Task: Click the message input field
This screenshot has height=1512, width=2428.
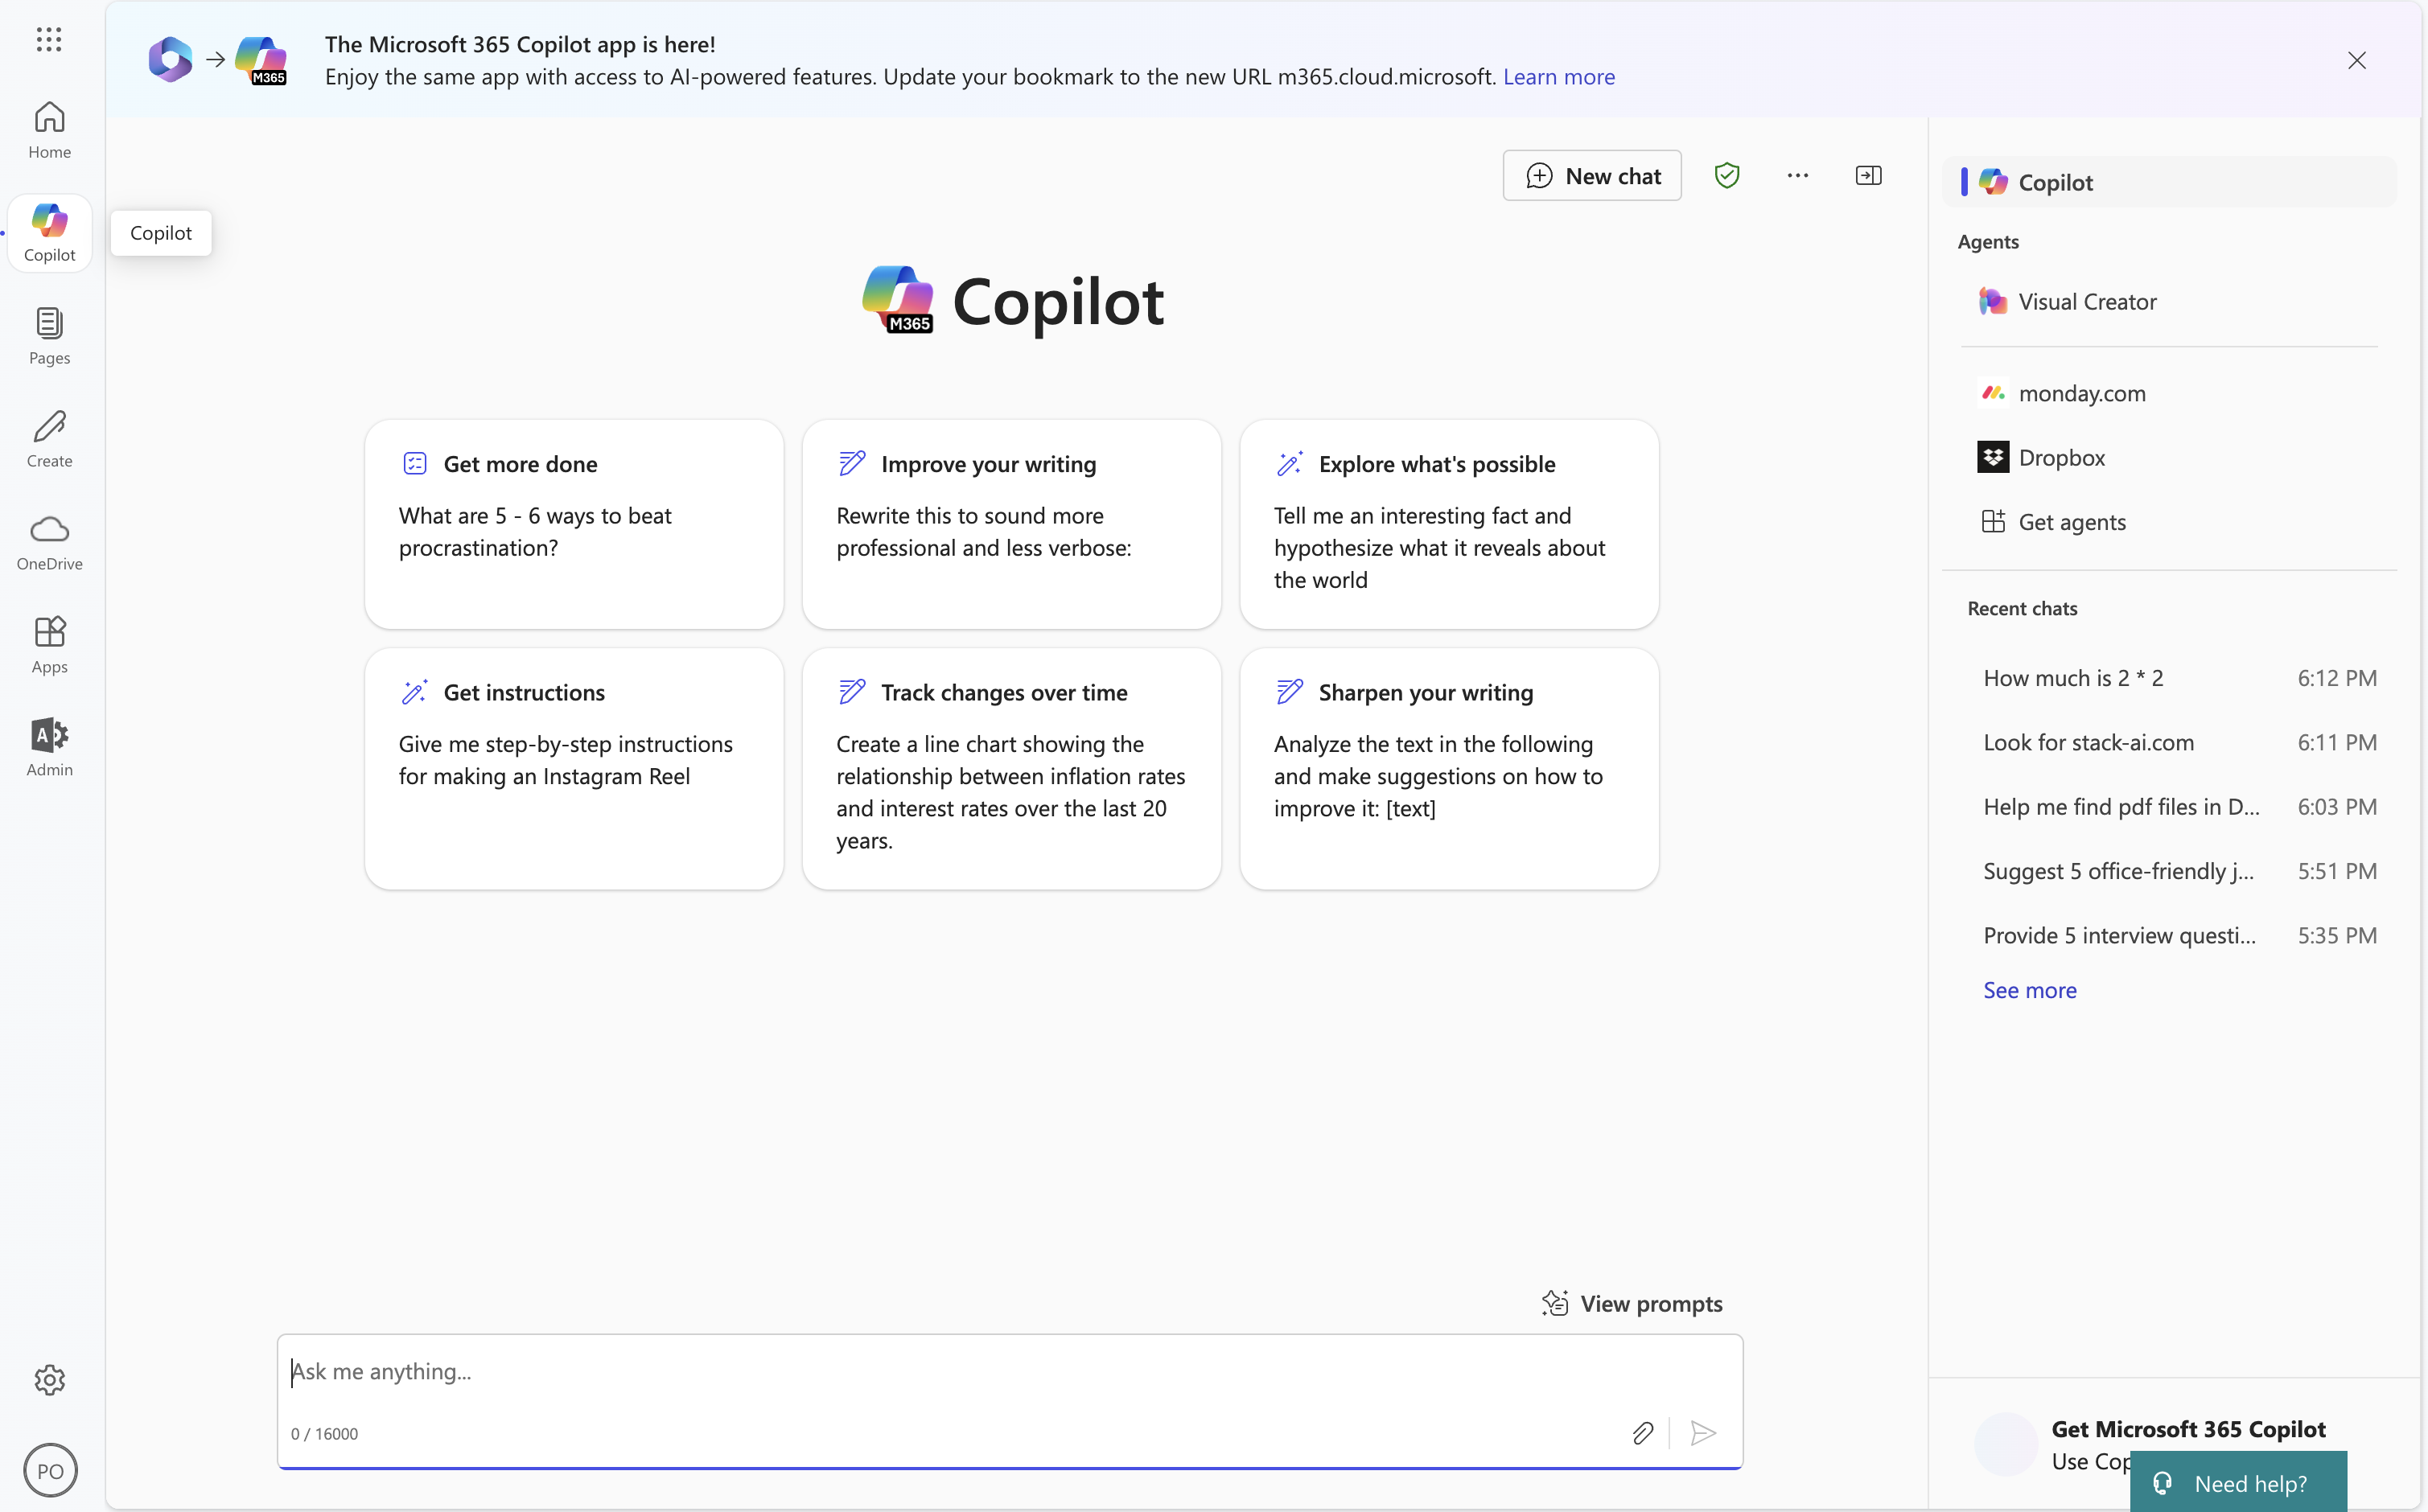Action: pos(1010,1373)
